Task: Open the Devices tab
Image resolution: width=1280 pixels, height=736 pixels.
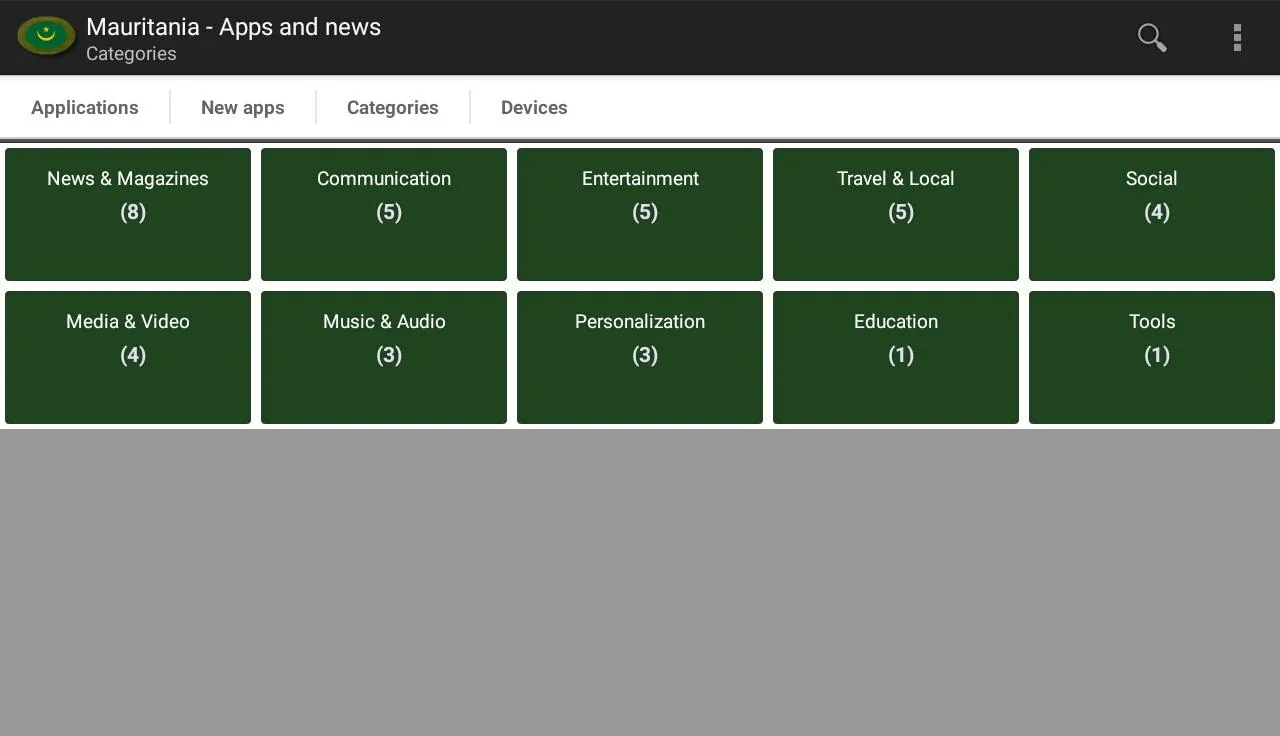Action: (534, 107)
